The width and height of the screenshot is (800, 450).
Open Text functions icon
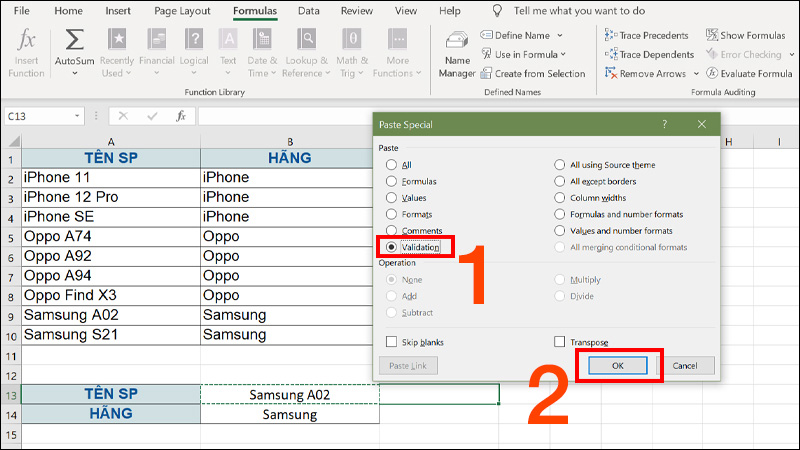[228, 39]
